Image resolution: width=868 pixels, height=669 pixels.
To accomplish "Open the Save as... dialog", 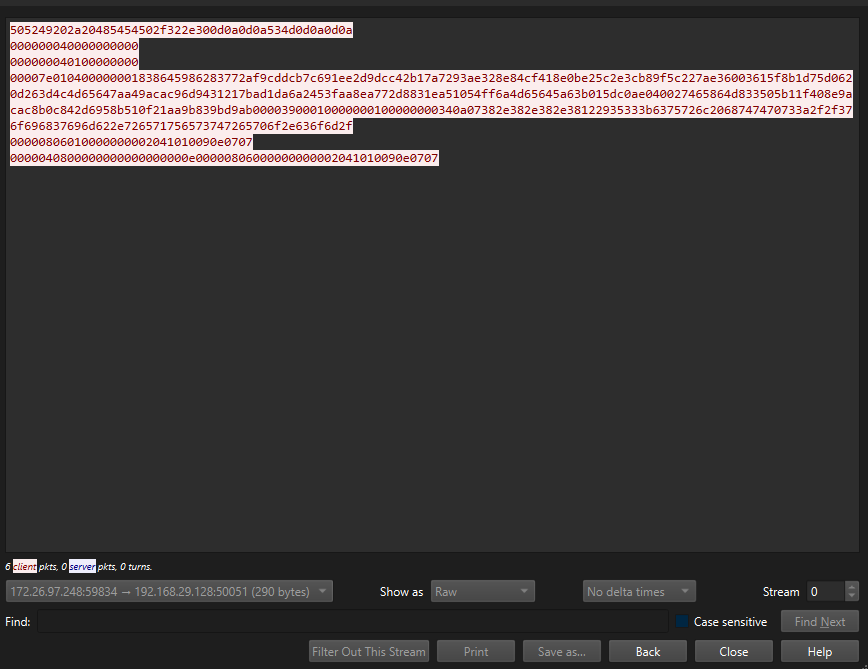I will tap(561, 652).
